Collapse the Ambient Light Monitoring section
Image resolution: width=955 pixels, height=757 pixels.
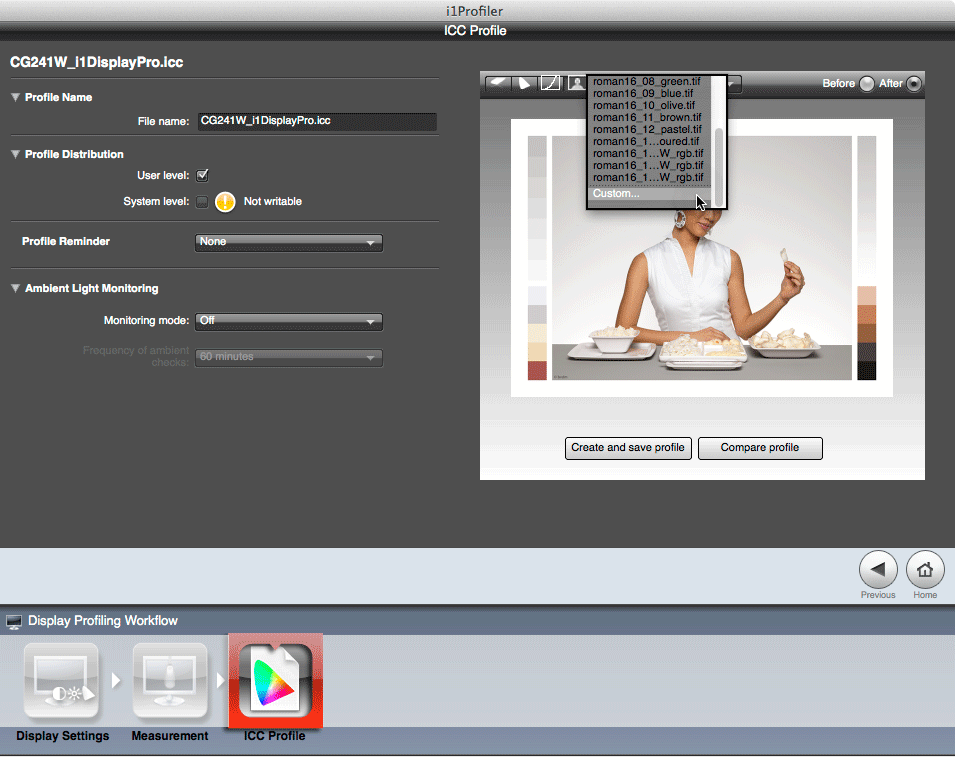(16, 289)
